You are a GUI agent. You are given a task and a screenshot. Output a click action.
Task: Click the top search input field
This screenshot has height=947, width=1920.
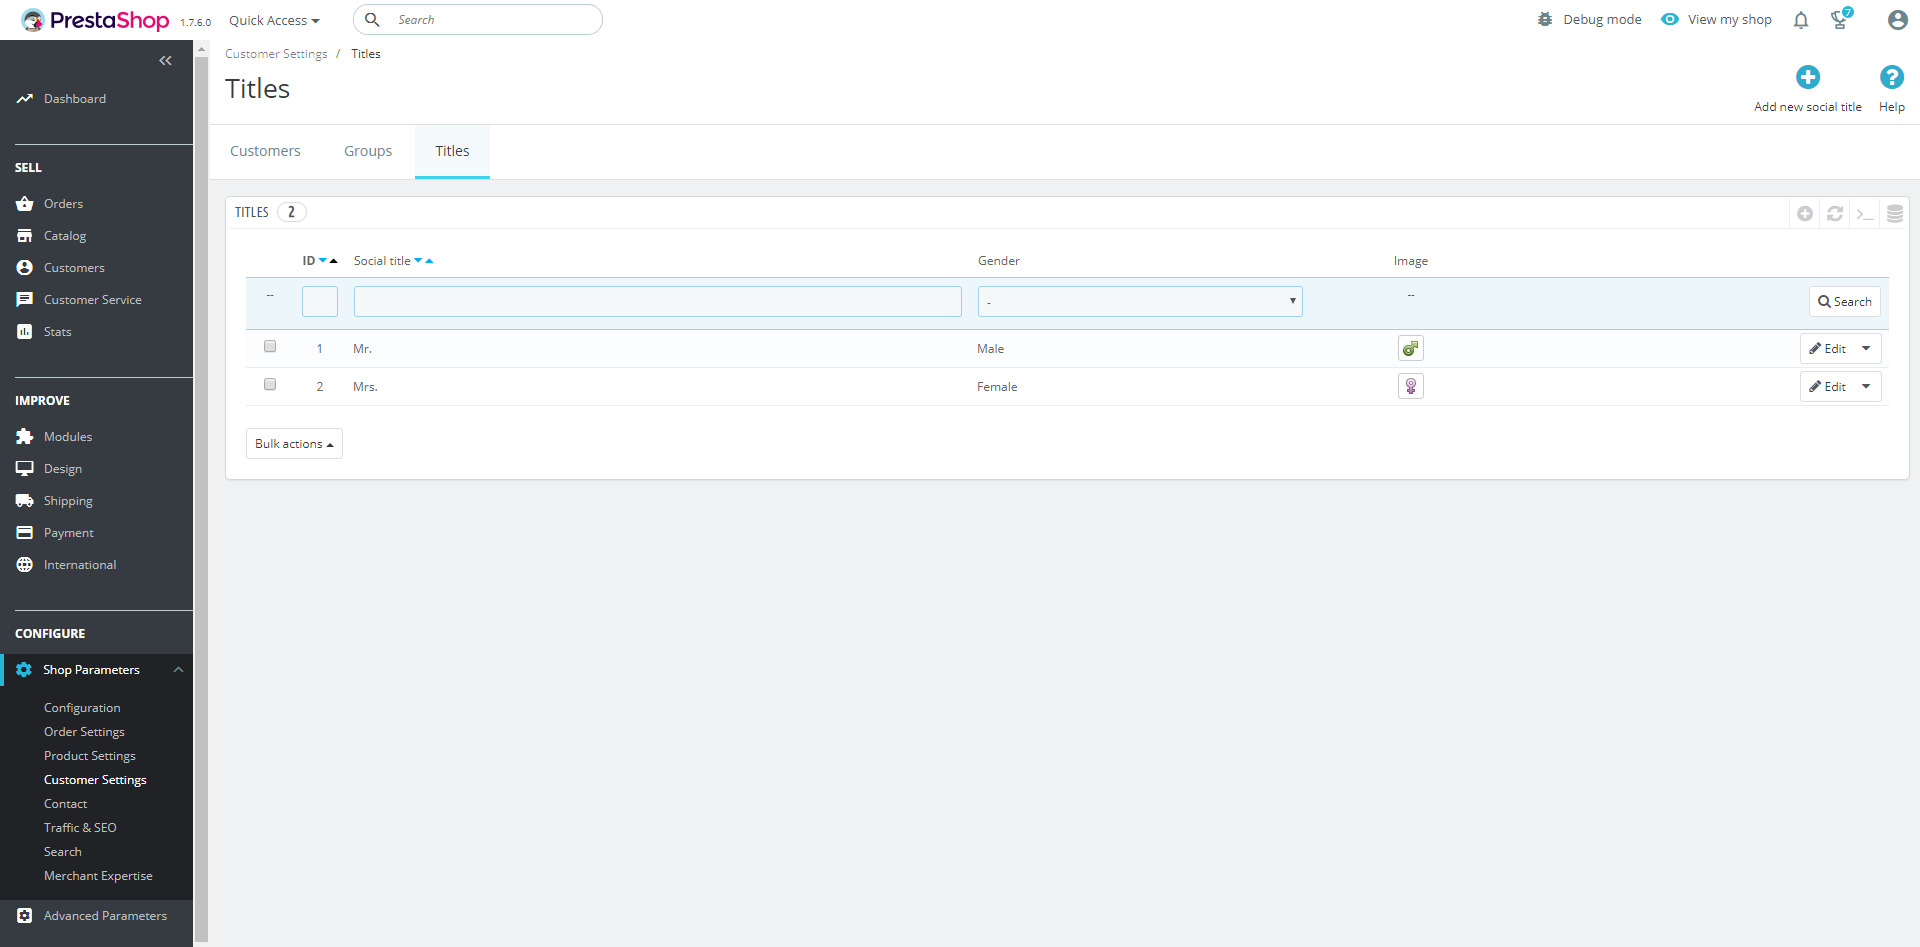pos(478,20)
